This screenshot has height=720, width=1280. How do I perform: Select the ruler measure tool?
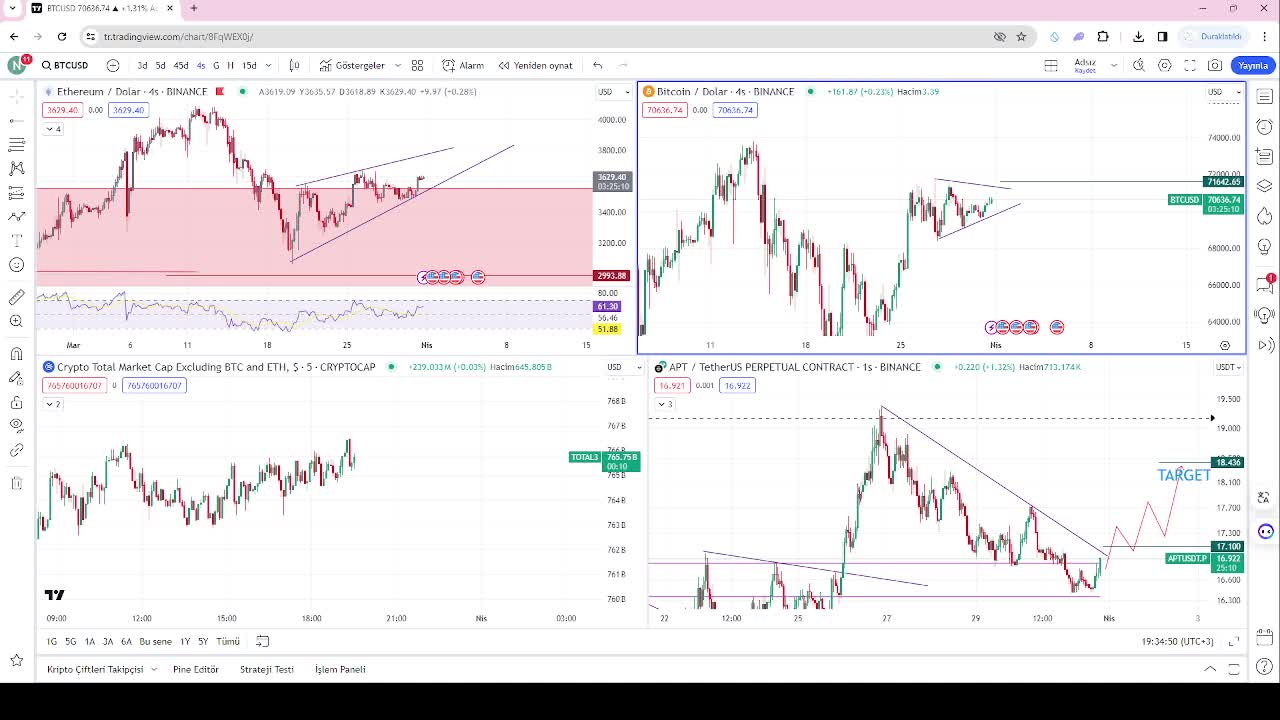[16, 297]
